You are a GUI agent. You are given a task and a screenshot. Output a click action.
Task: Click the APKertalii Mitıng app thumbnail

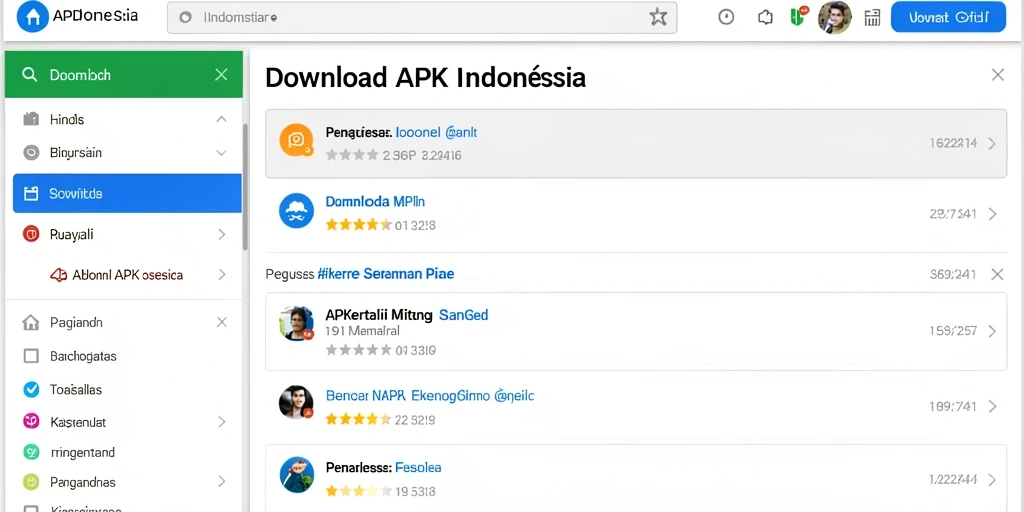coord(296,323)
